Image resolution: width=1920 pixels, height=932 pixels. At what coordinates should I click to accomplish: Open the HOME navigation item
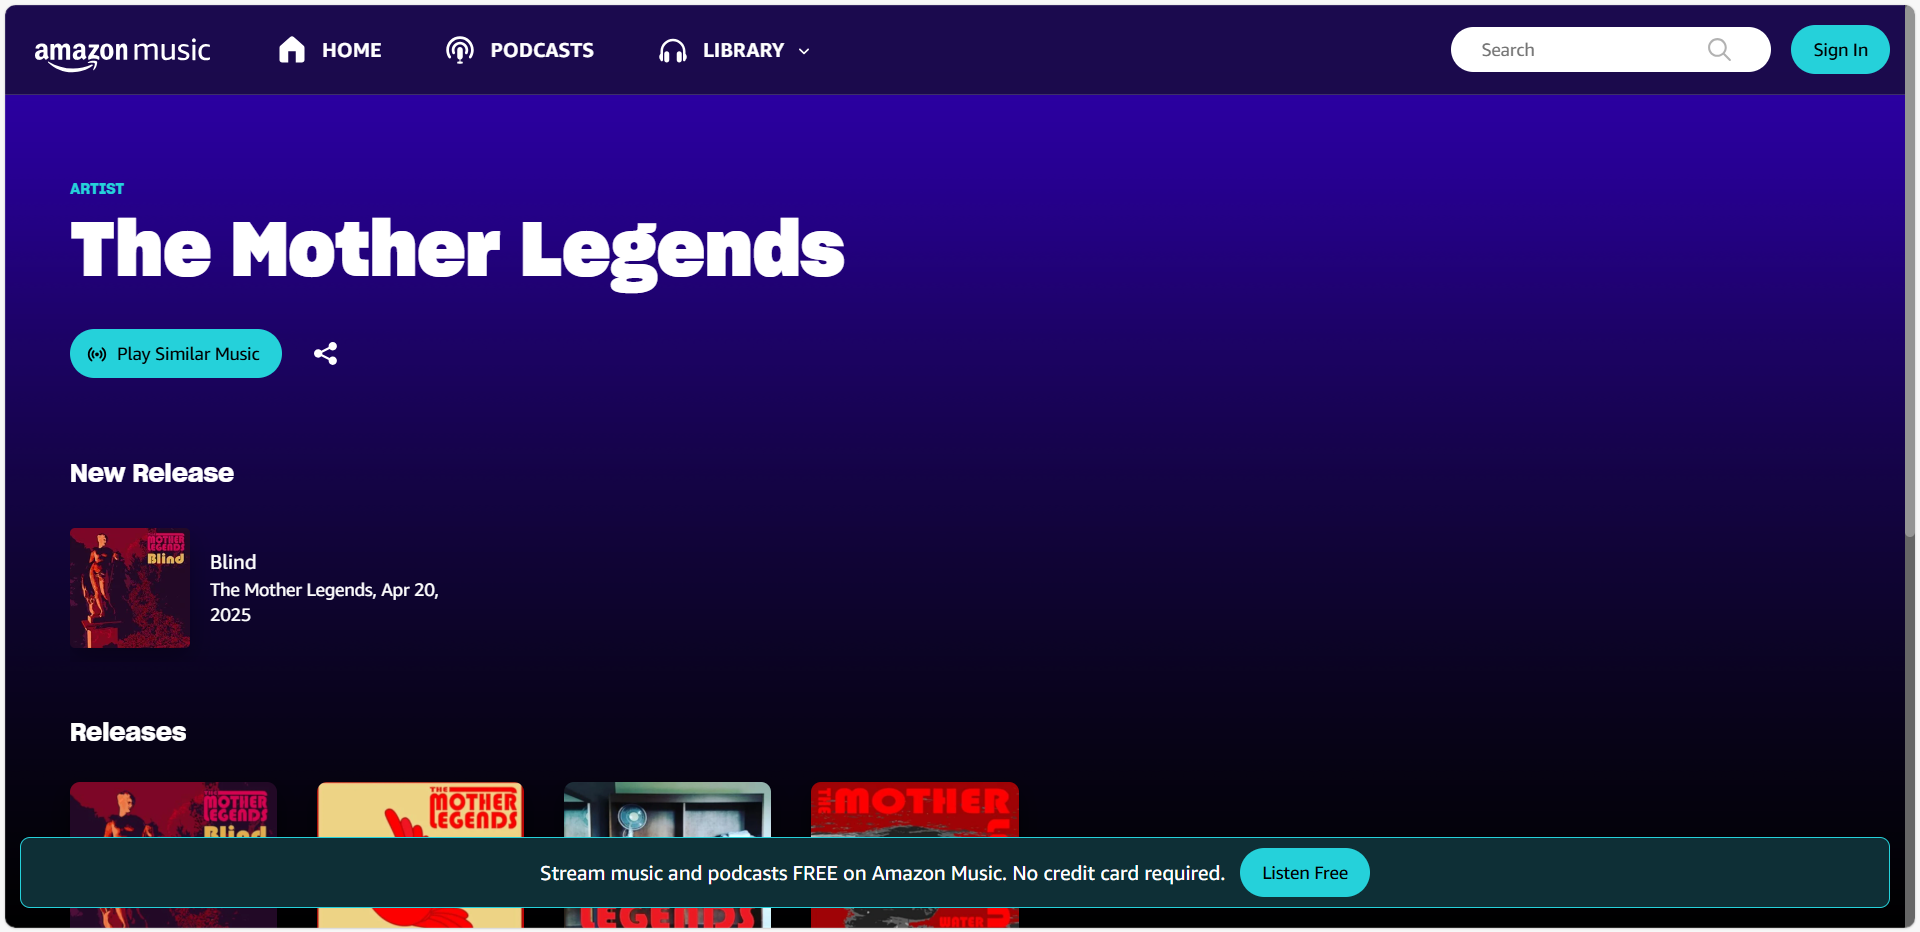tap(351, 50)
